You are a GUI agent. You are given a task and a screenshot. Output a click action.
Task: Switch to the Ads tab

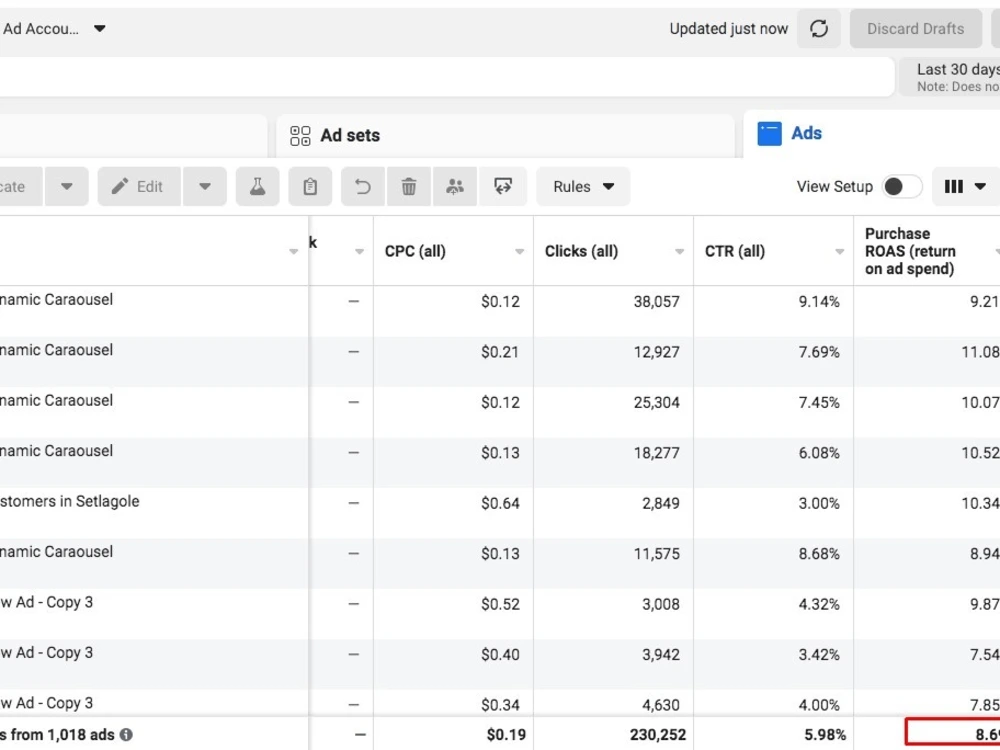pos(871,134)
